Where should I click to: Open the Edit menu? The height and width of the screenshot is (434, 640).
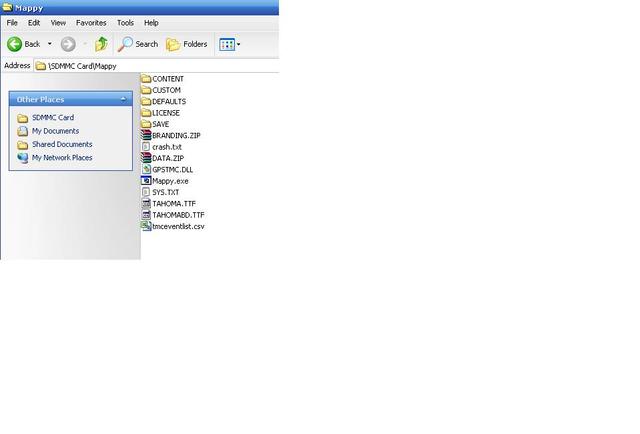coord(34,23)
